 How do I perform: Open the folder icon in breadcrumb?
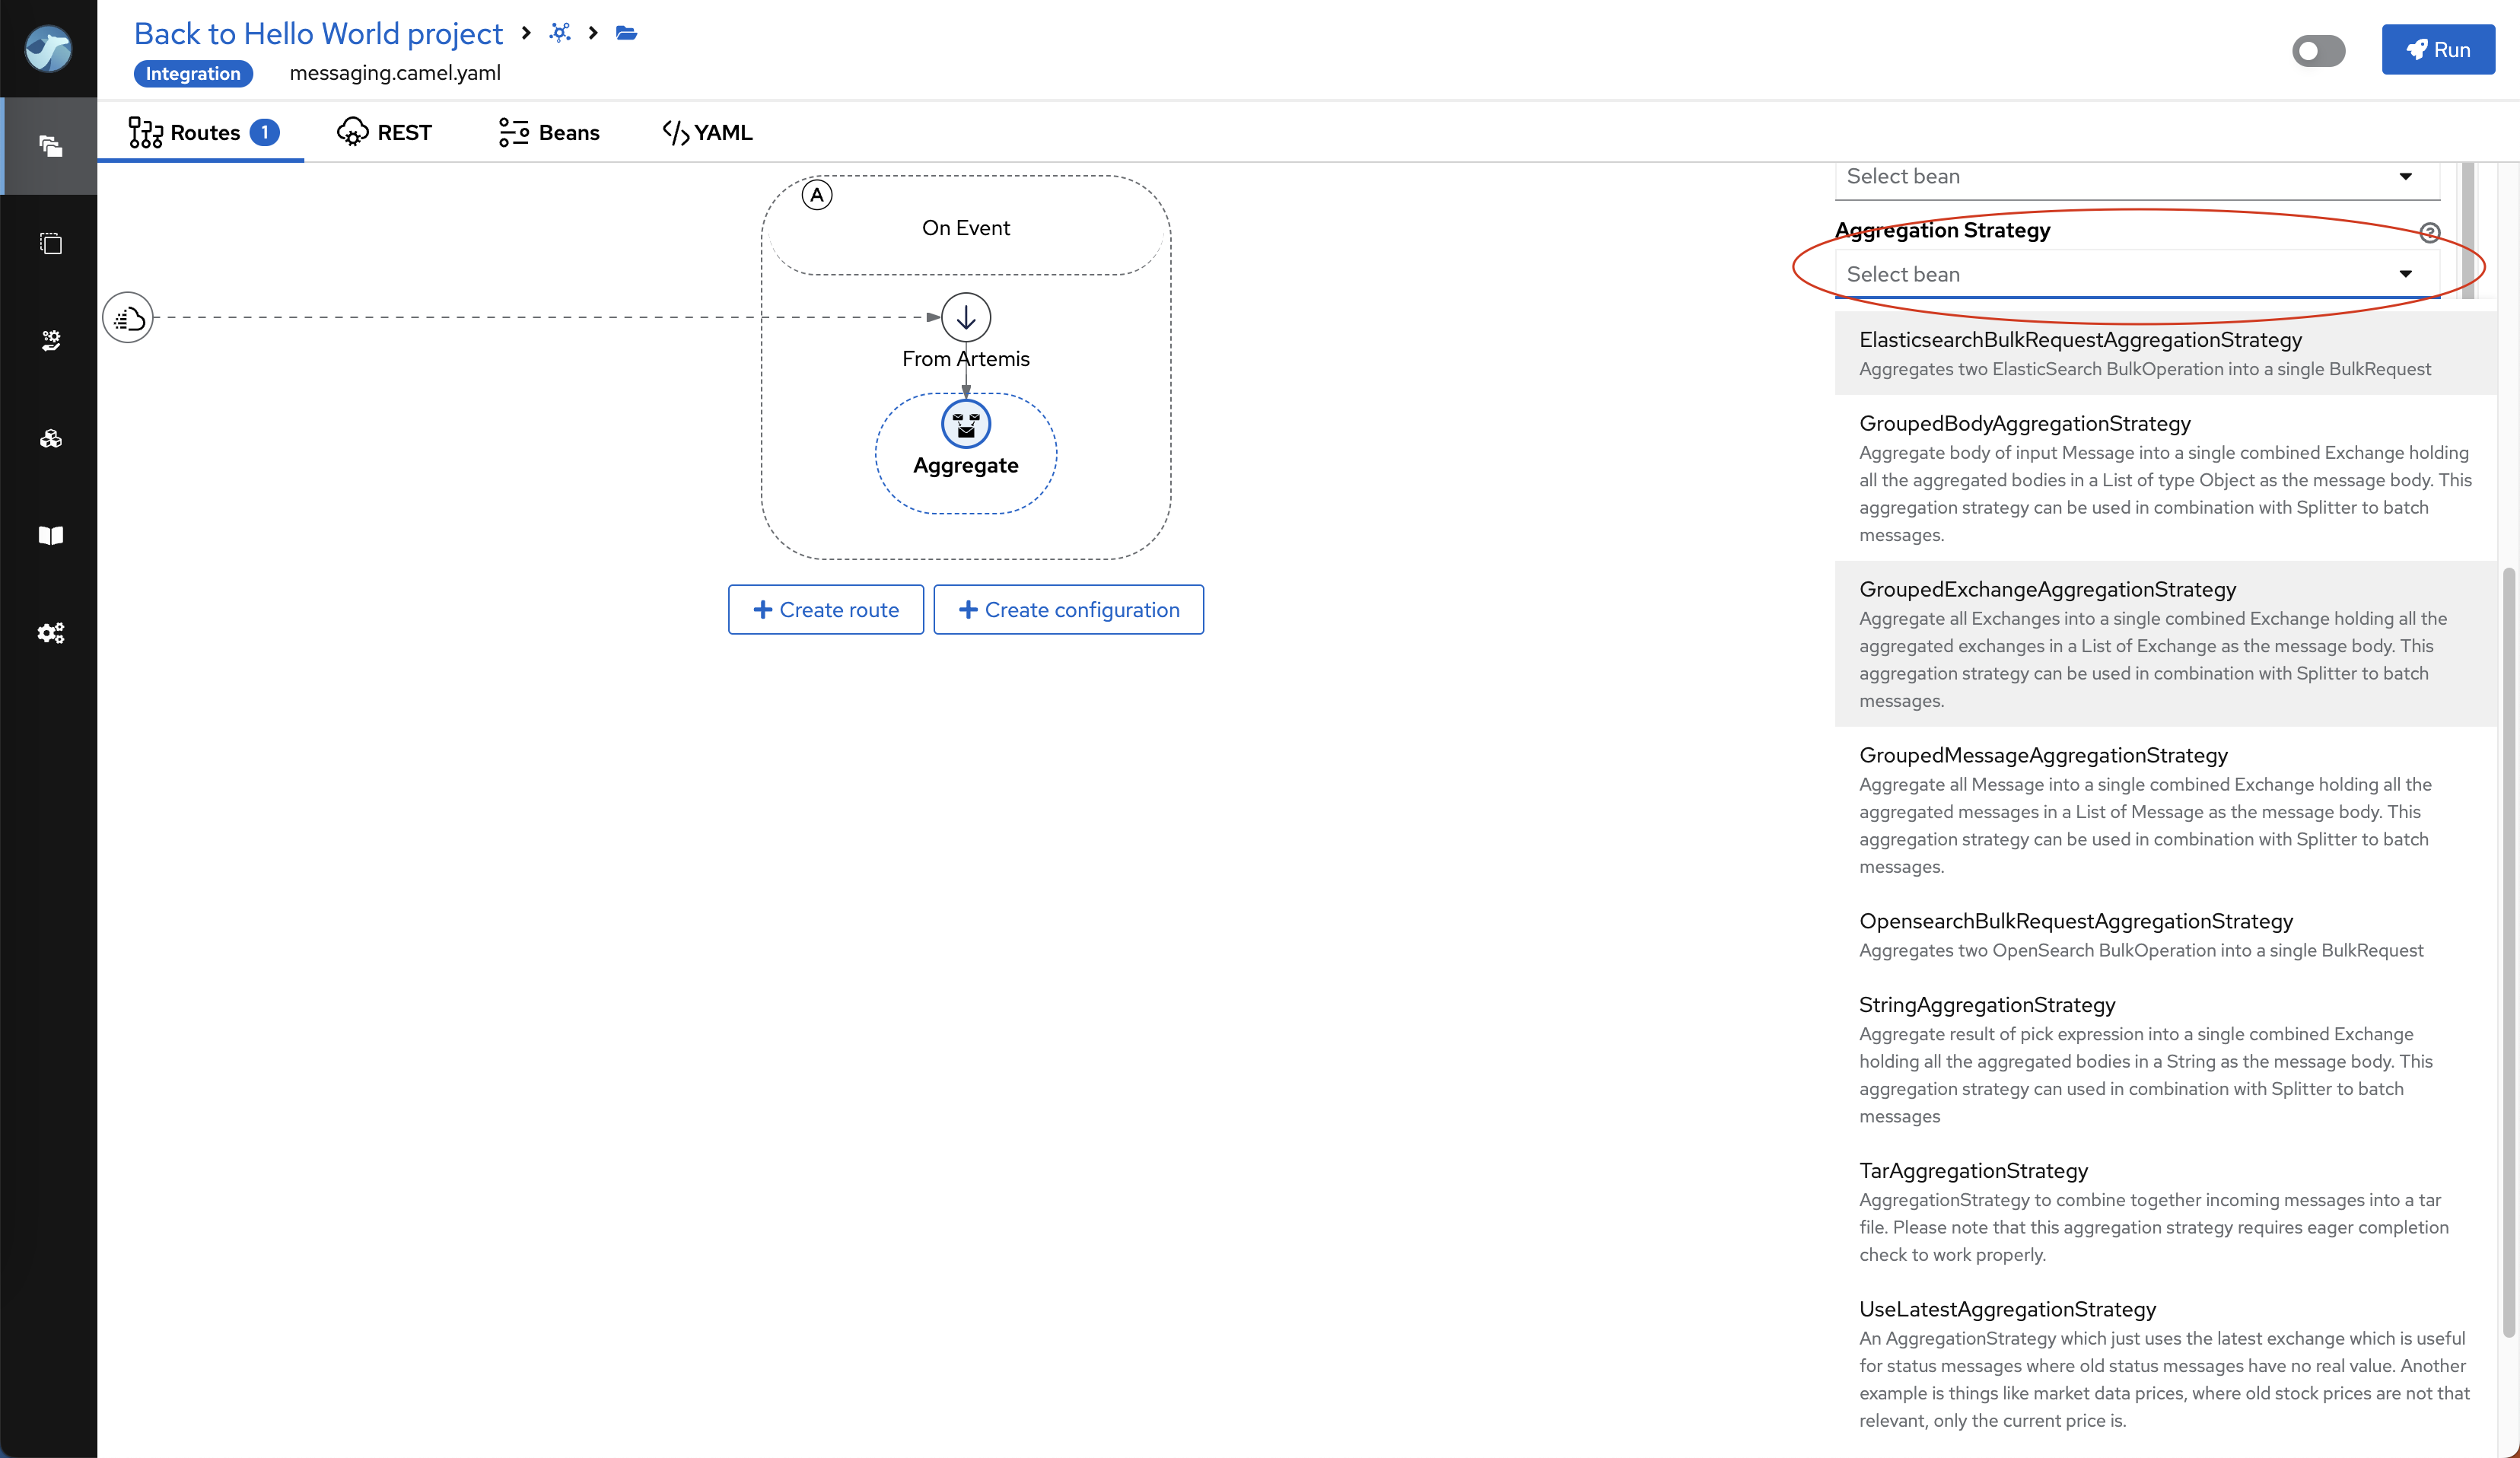tap(626, 33)
